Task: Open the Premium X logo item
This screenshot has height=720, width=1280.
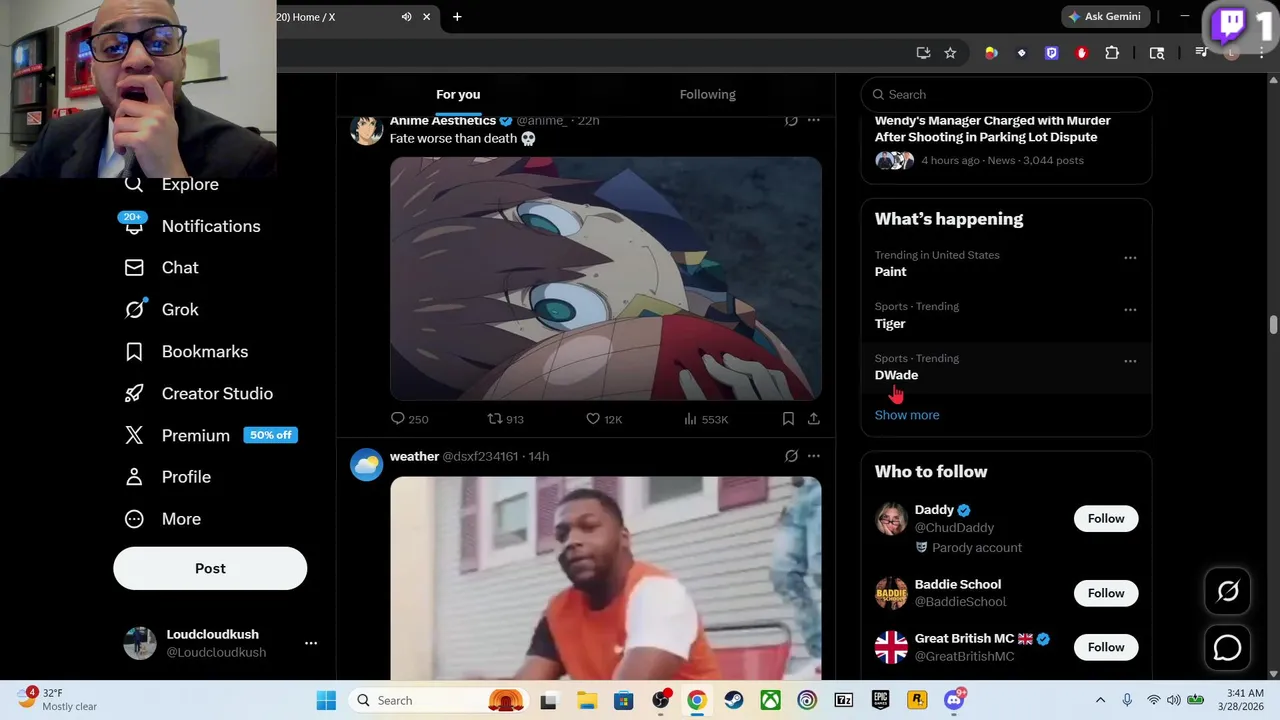Action: click(134, 435)
